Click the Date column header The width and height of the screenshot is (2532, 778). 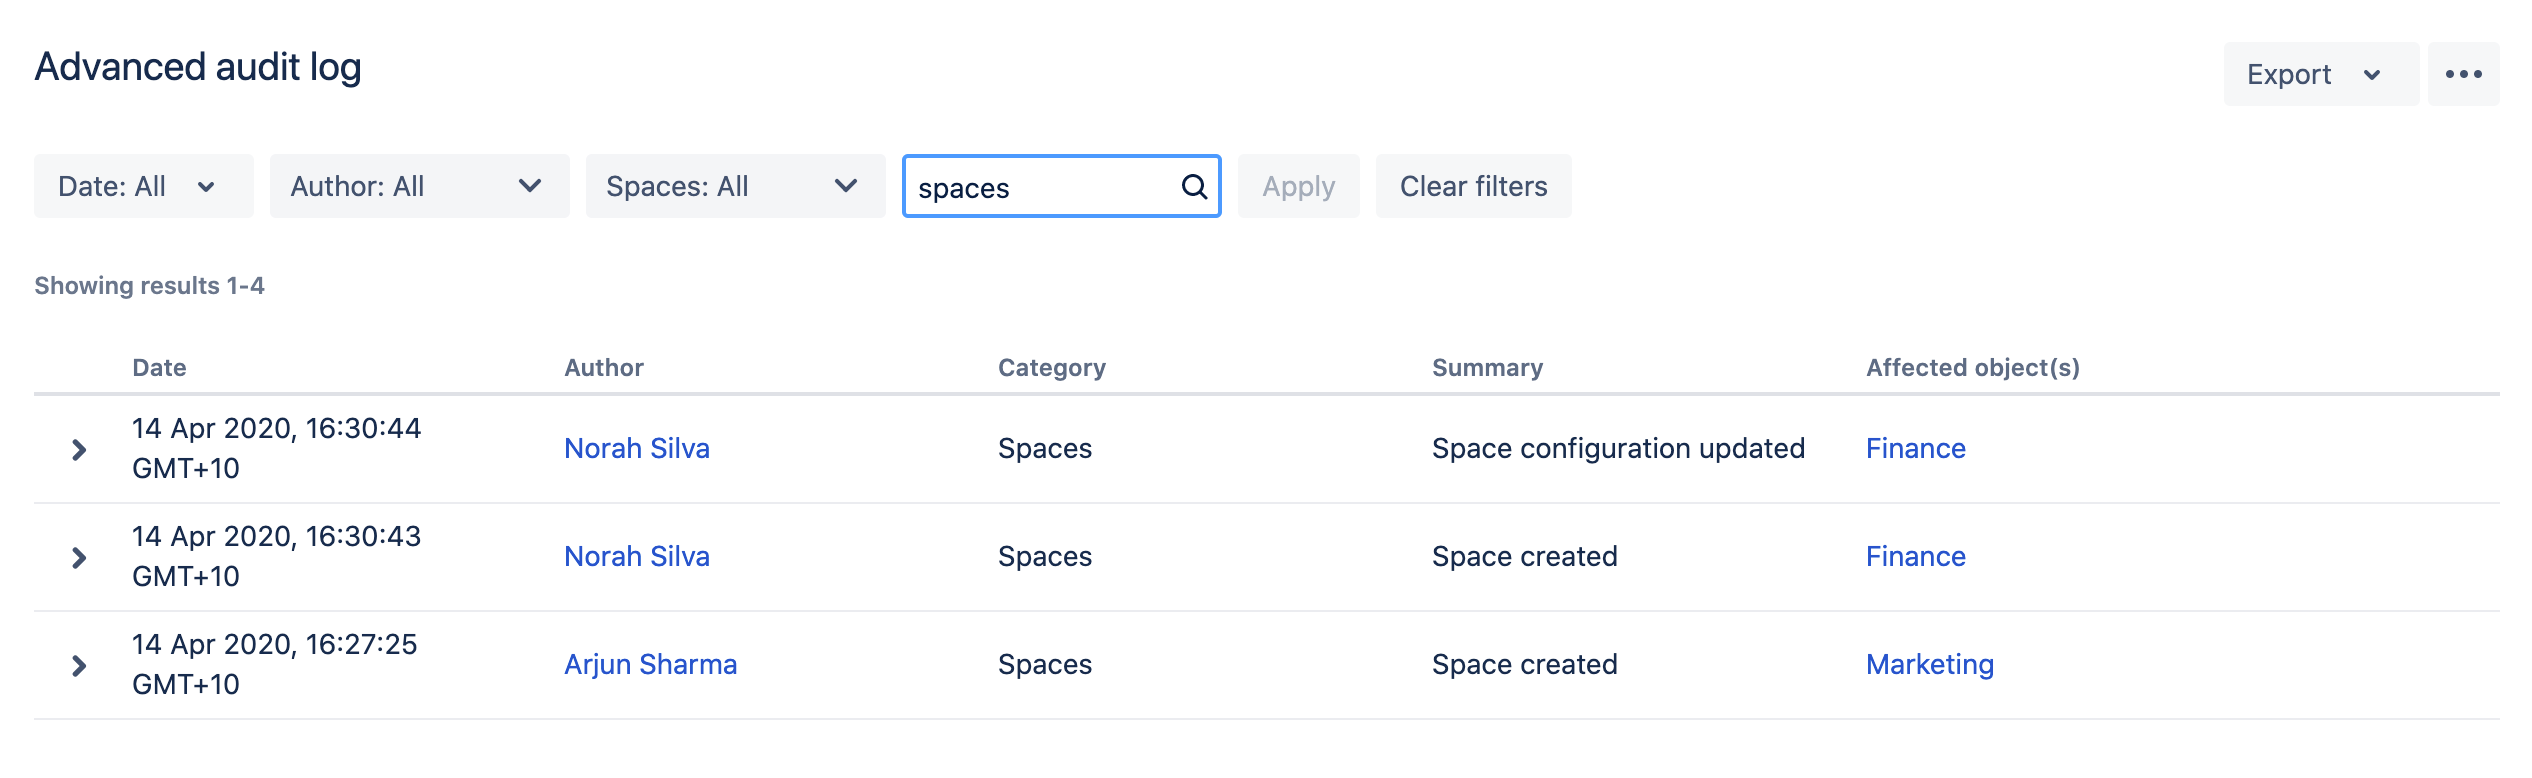pyautogui.click(x=159, y=367)
